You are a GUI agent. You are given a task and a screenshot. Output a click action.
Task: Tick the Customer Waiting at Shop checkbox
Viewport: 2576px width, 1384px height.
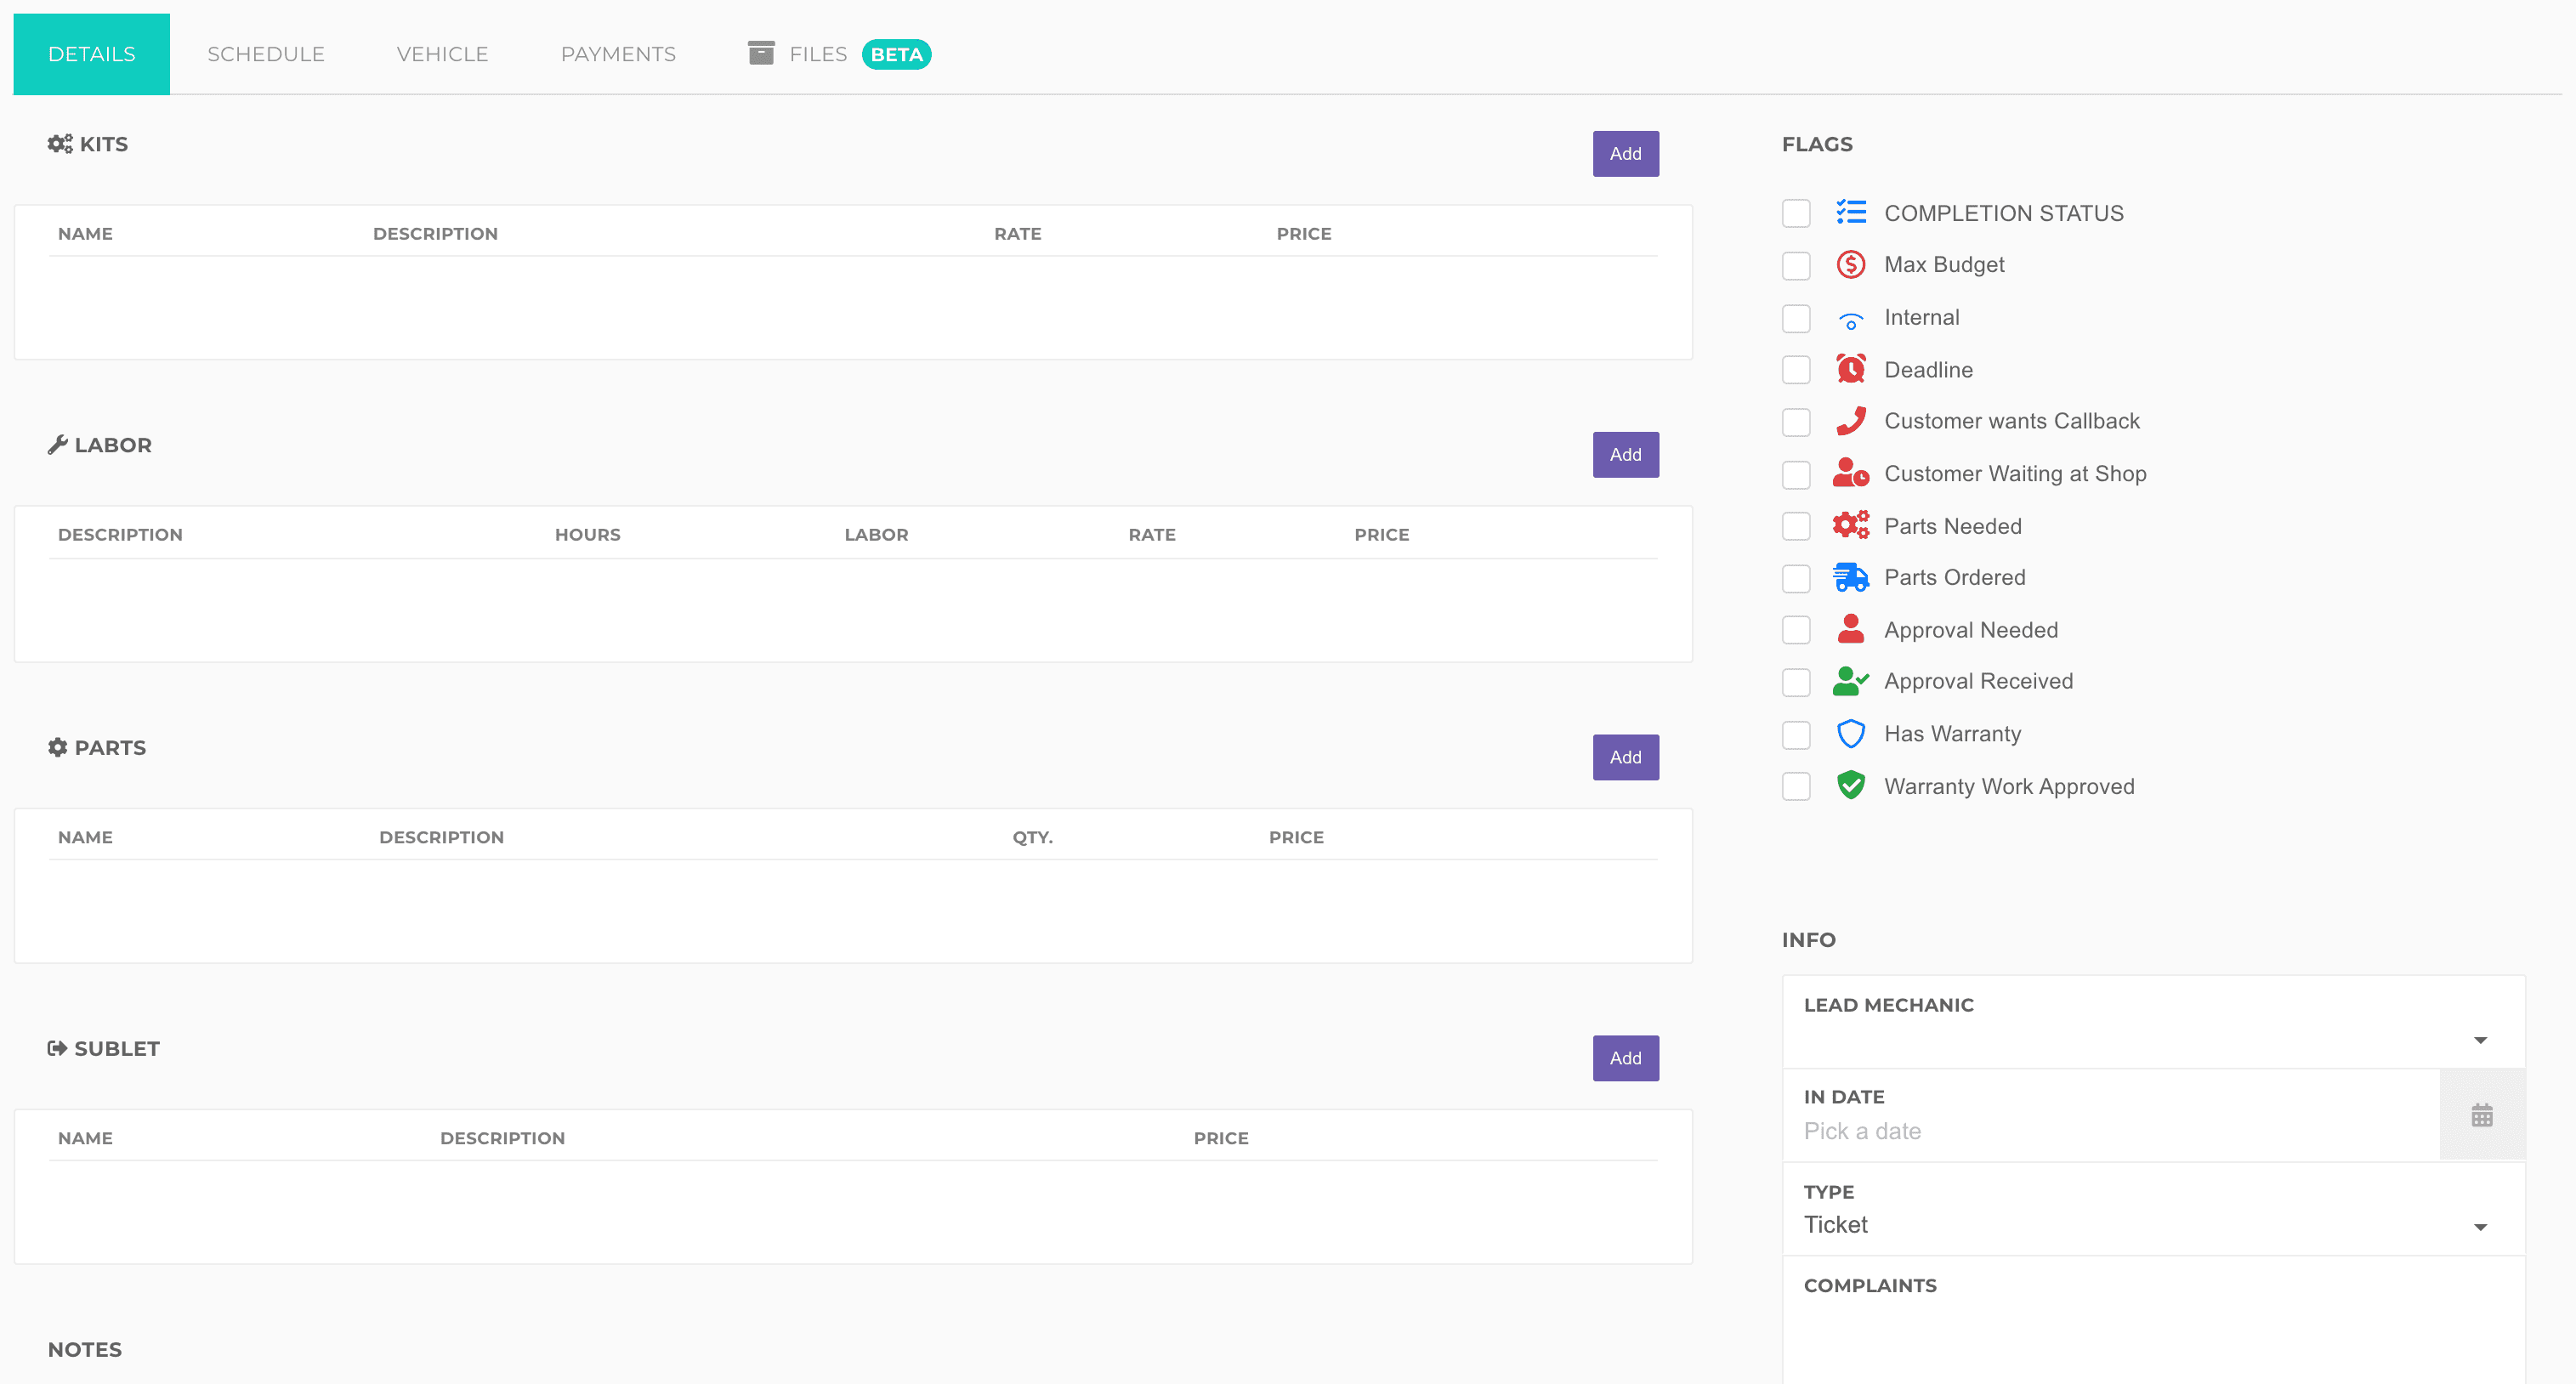[x=1796, y=474]
